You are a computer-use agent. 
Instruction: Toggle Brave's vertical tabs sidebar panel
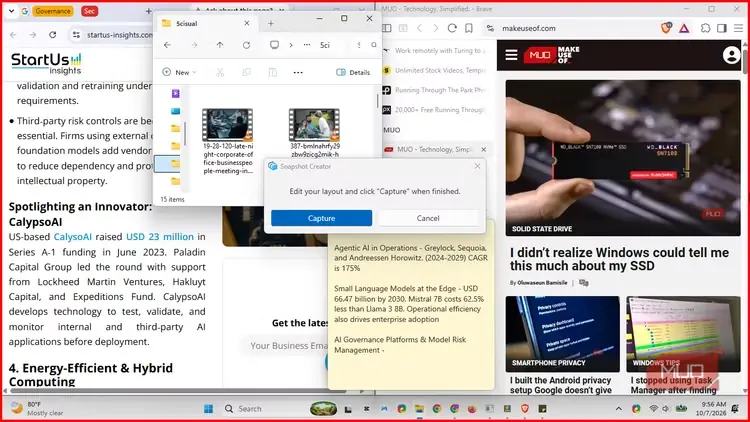(x=387, y=28)
